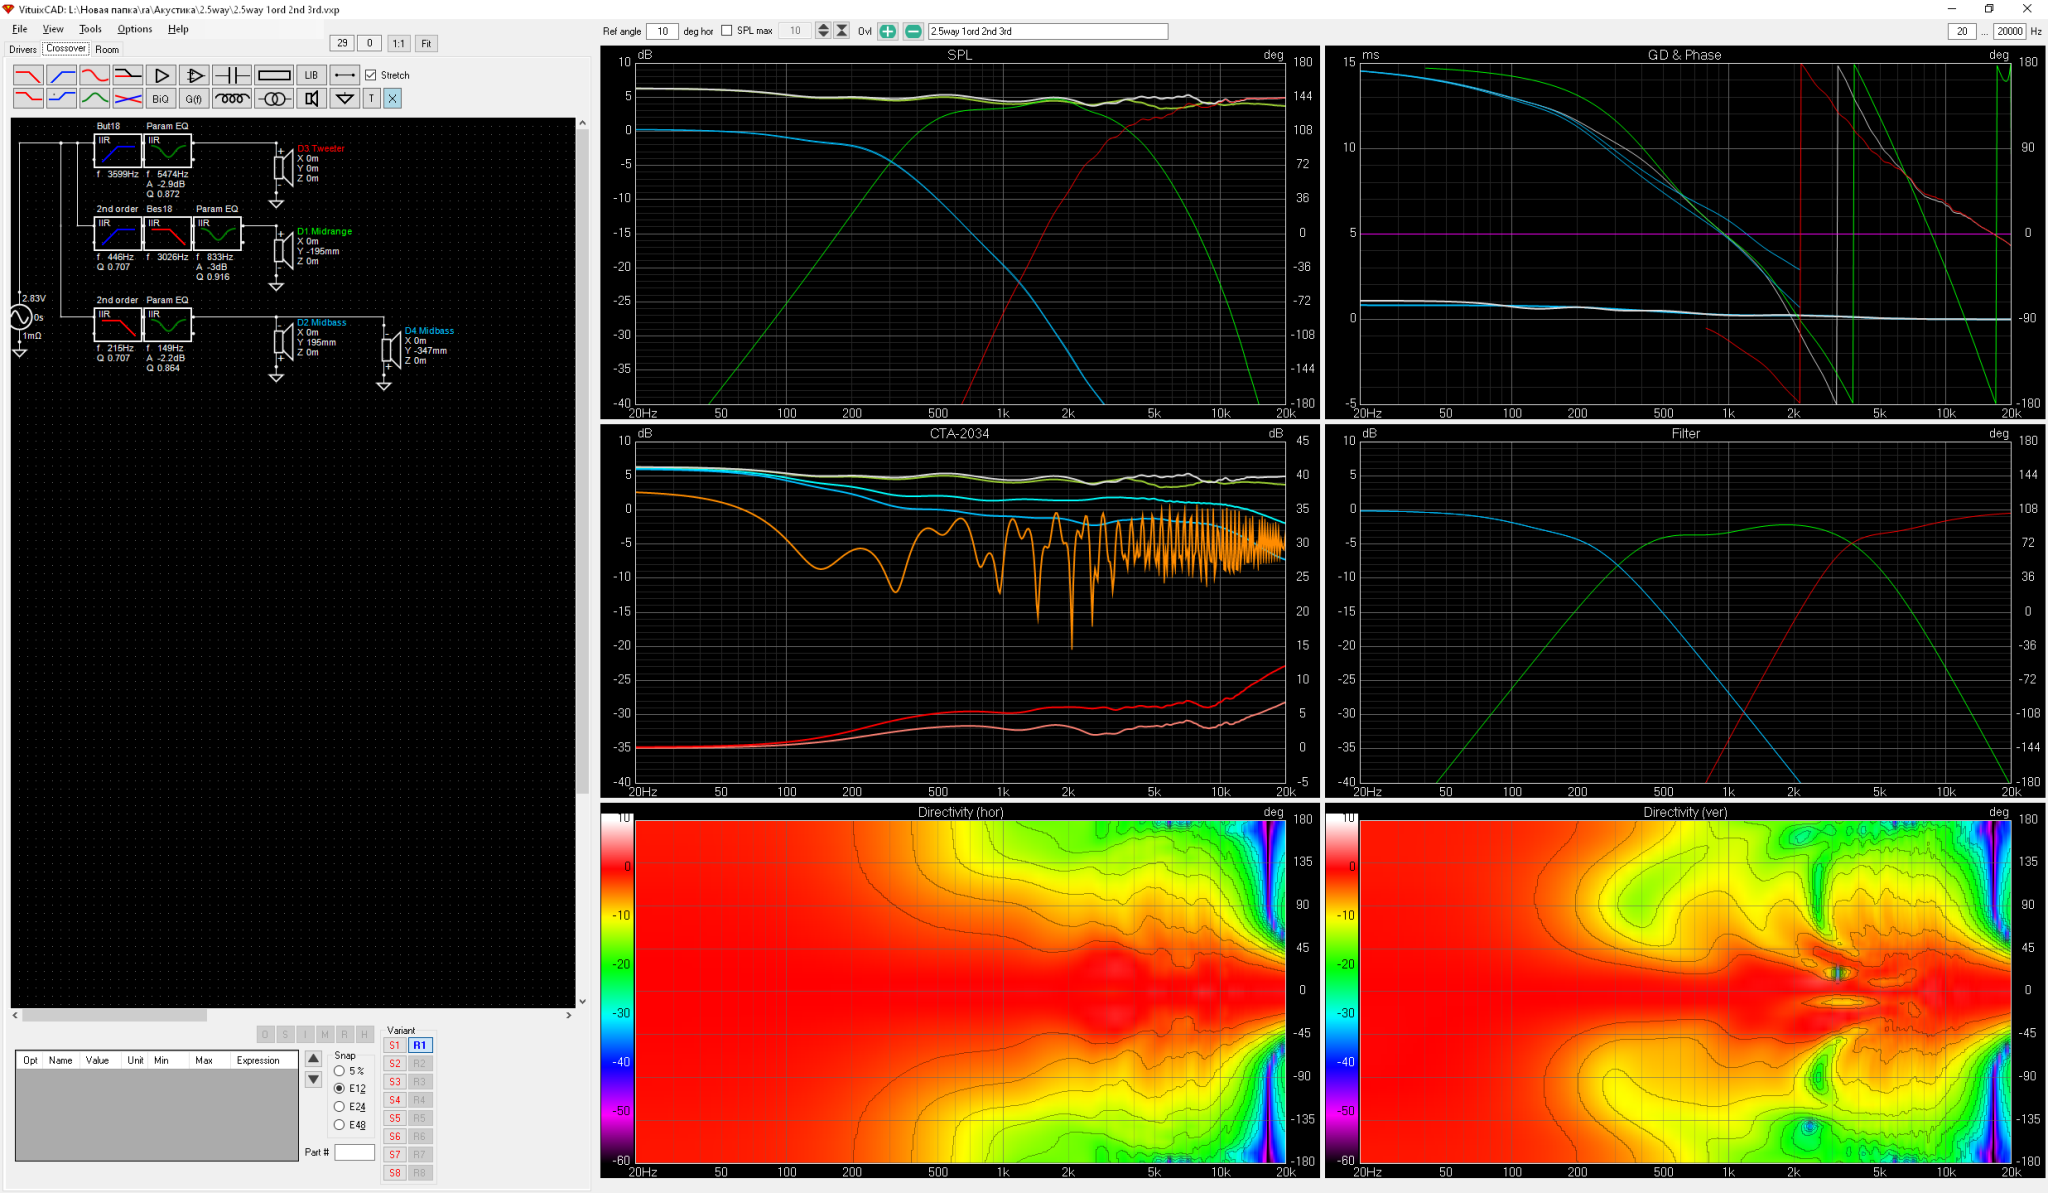Viewport: 2048px width, 1193px height.
Task: Add a ground symbol to the schematic
Action: click(x=344, y=98)
